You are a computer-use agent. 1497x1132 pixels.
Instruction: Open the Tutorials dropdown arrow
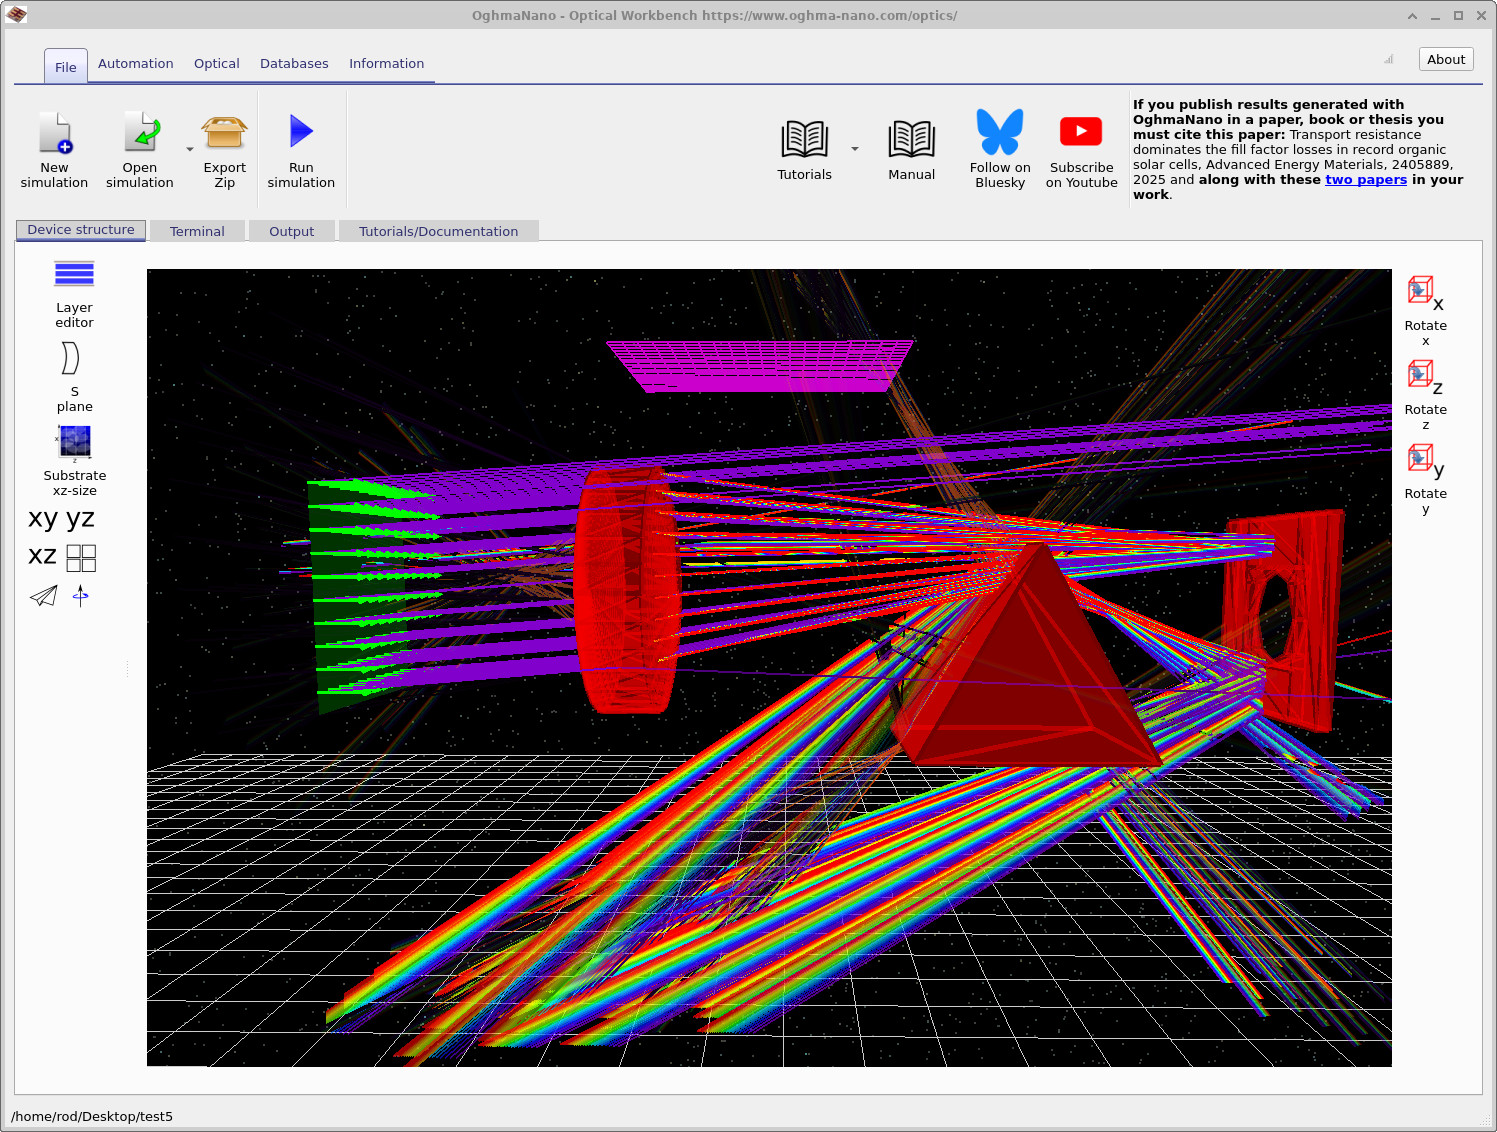tap(855, 148)
